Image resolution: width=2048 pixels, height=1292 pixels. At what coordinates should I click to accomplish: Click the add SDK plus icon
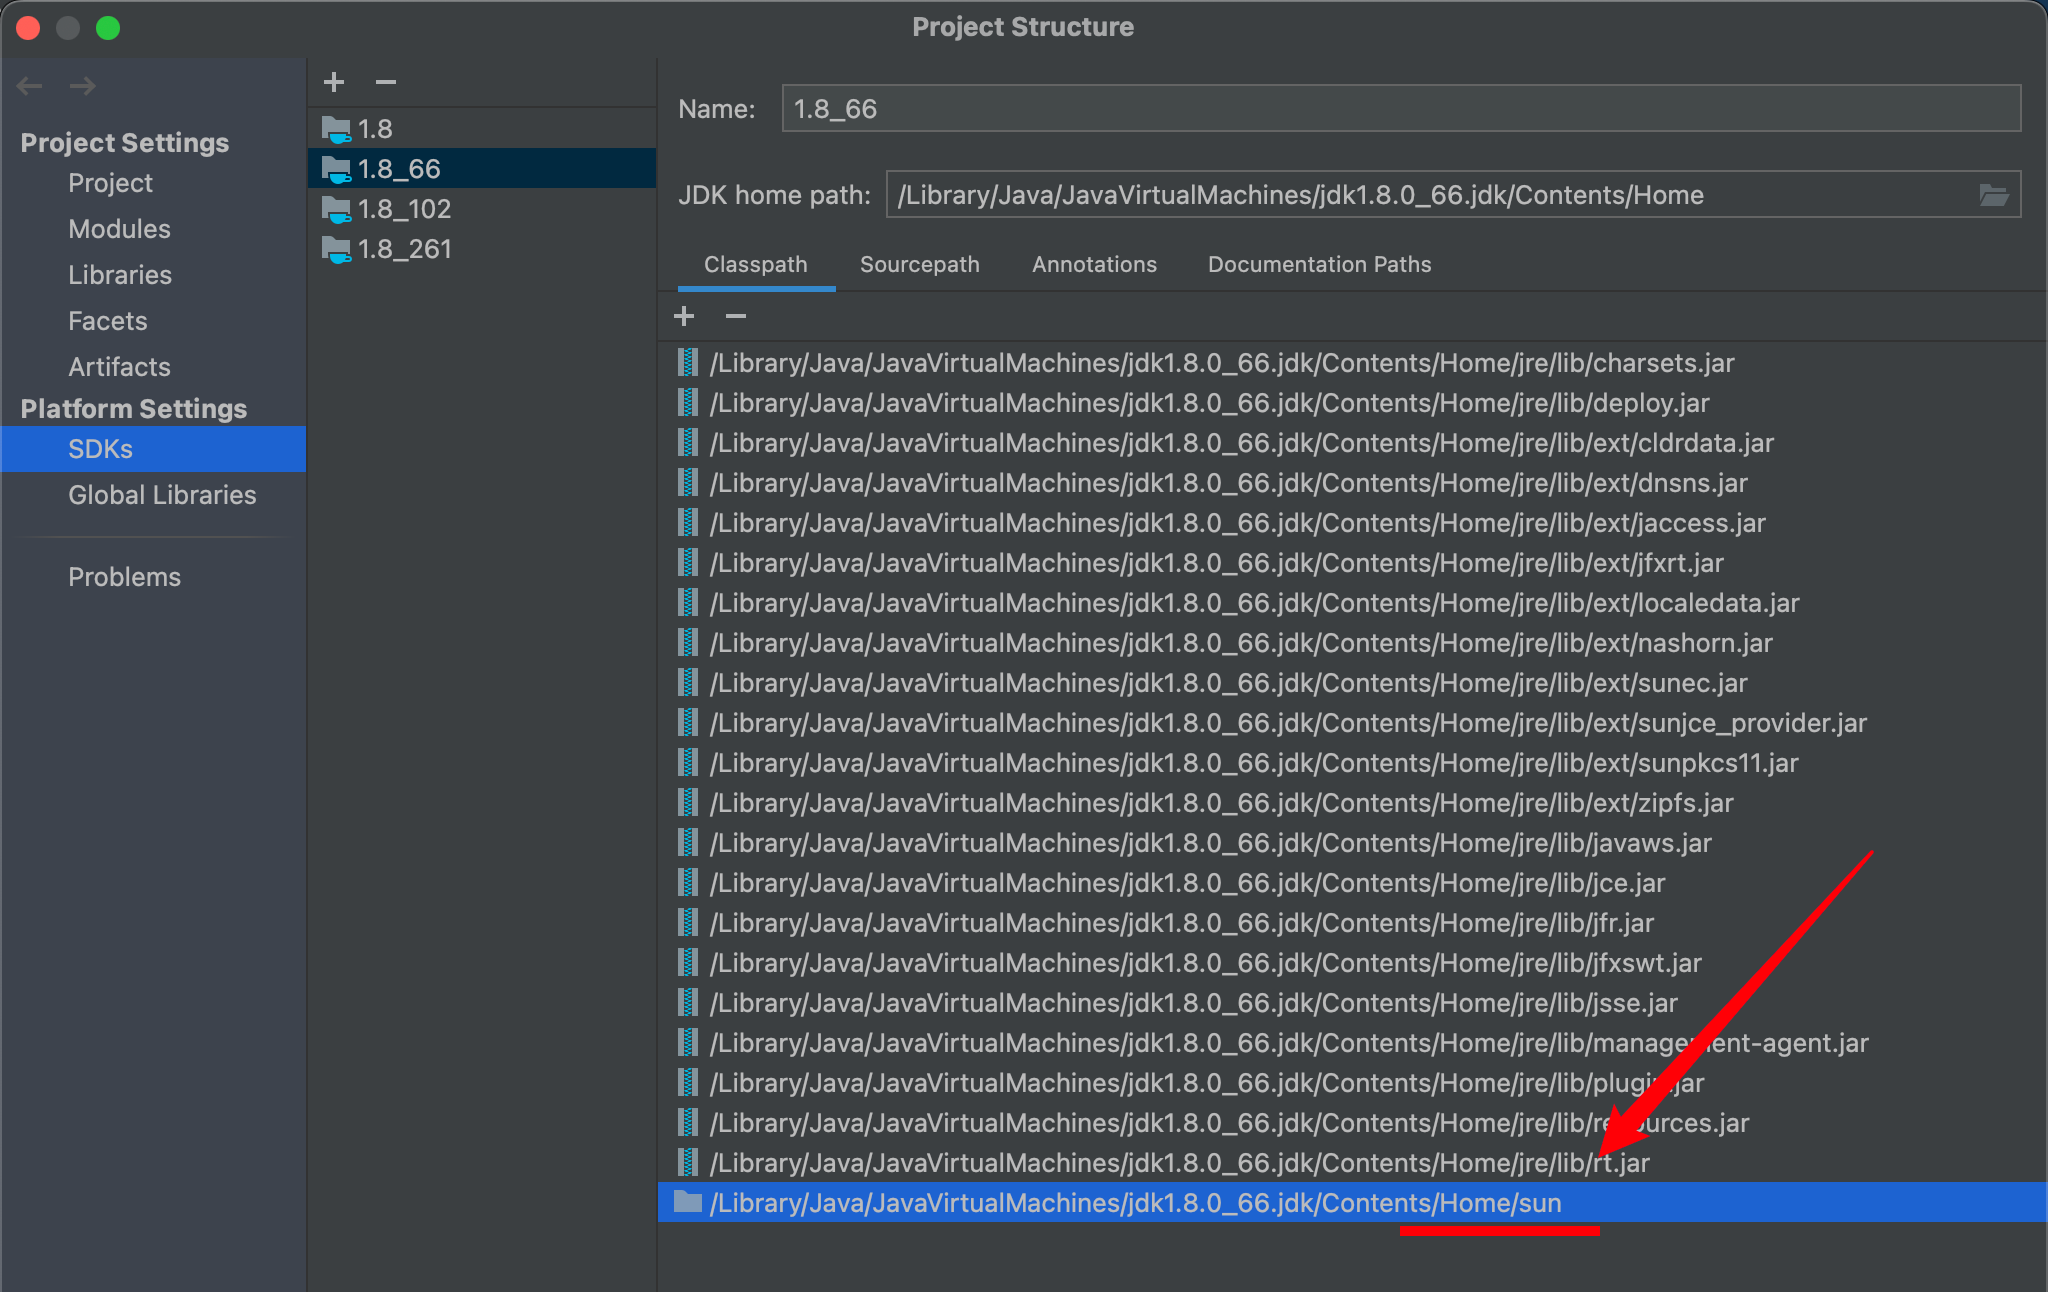(x=334, y=82)
